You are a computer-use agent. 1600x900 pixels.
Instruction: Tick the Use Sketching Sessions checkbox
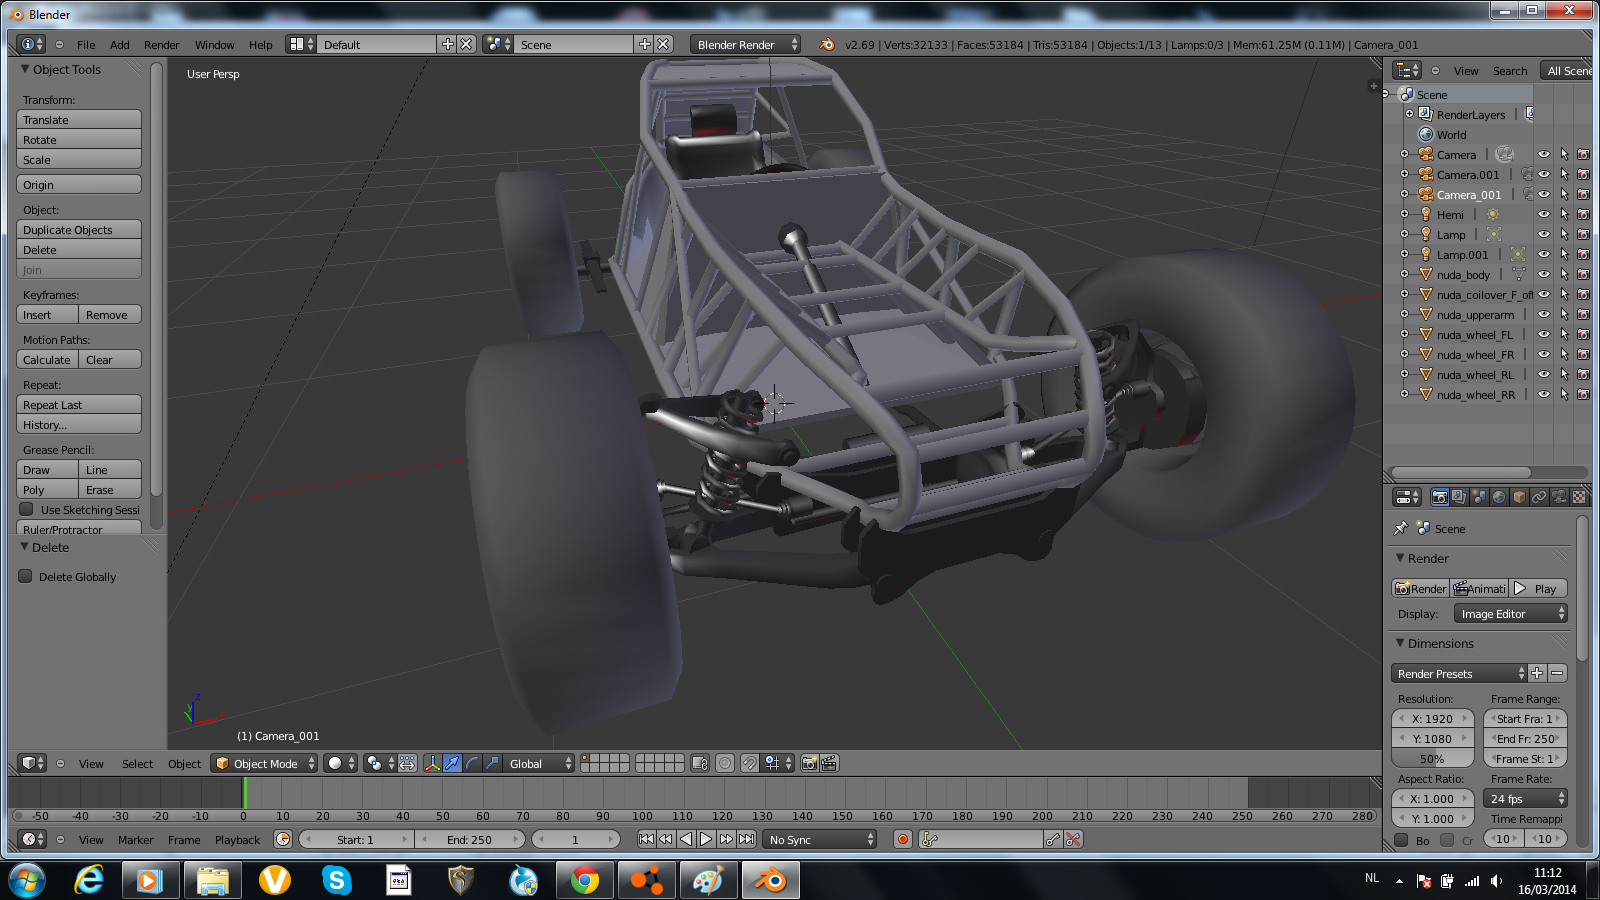pyautogui.click(x=27, y=509)
